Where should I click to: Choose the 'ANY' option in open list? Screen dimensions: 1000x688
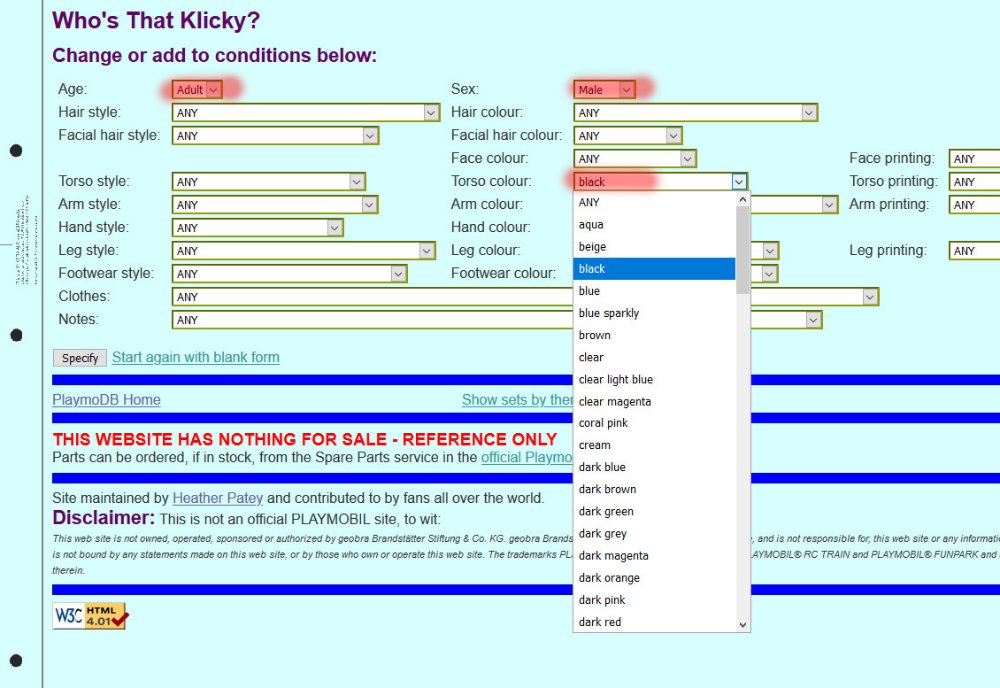tap(589, 202)
